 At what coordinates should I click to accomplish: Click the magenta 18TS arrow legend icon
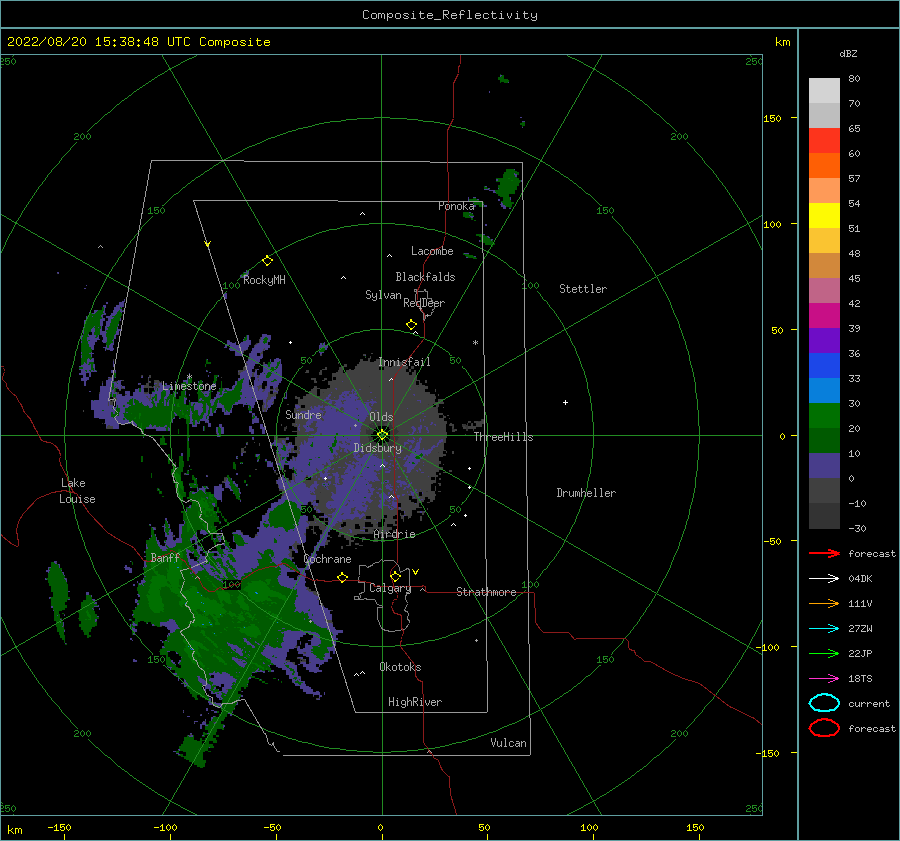[824, 679]
